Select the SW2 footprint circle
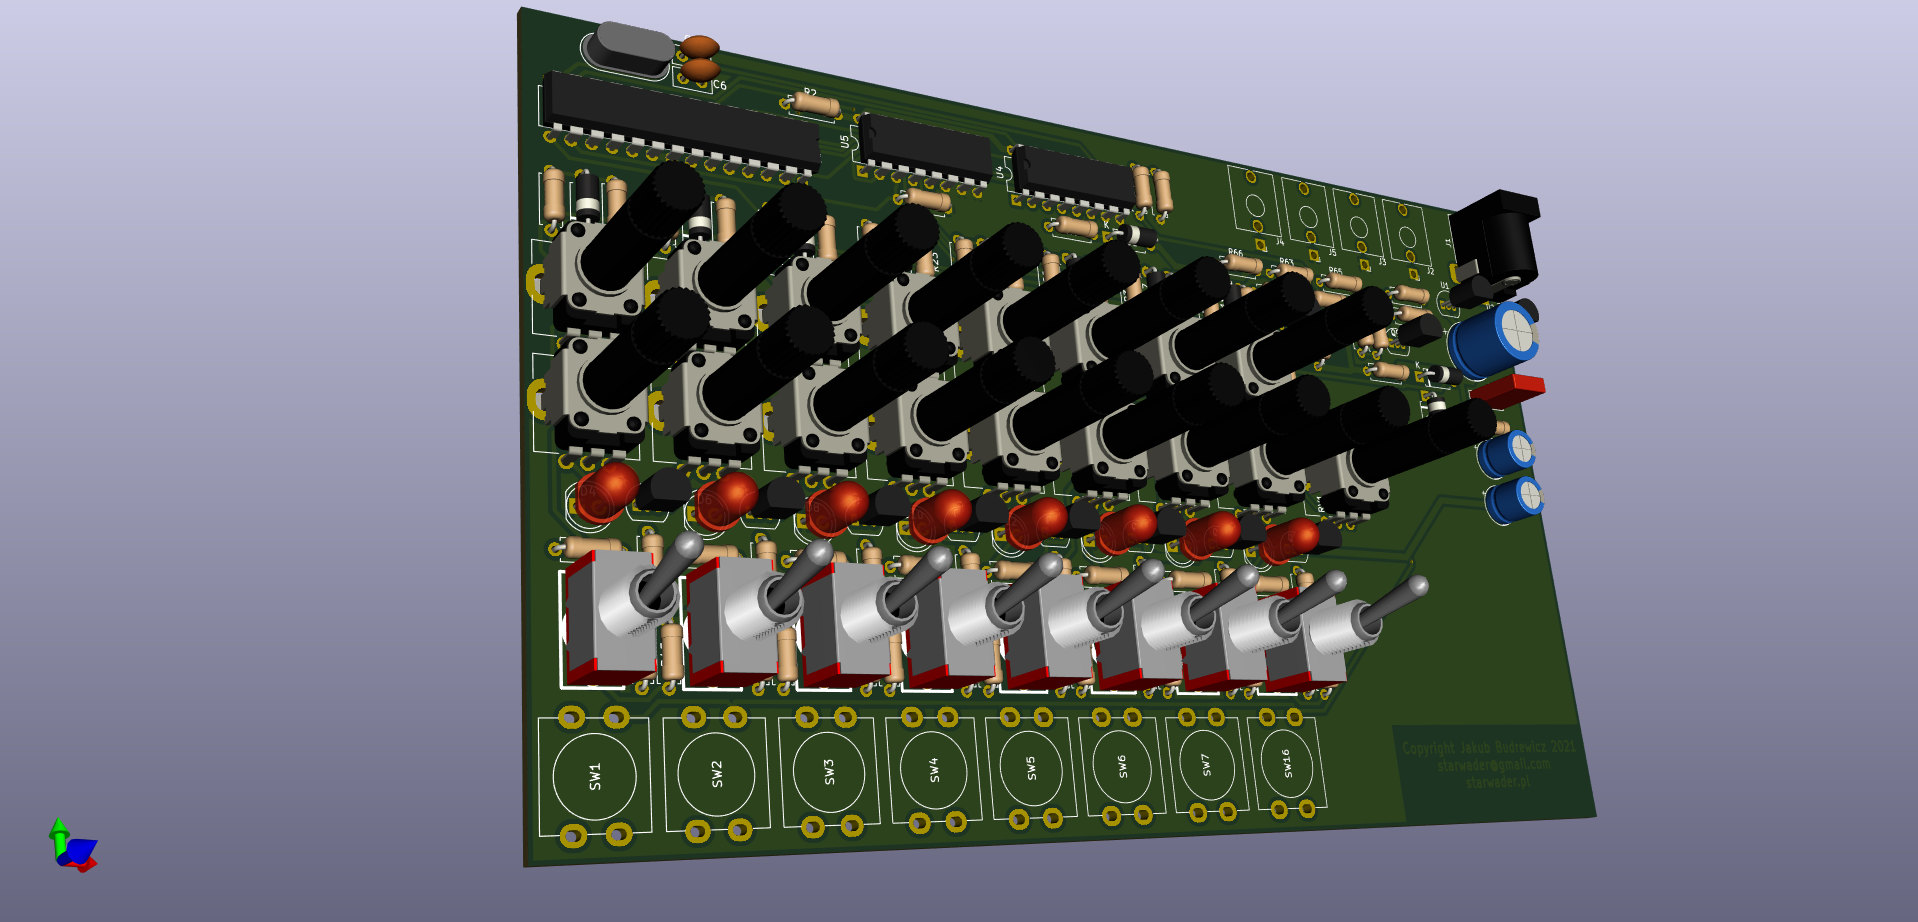 pyautogui.click(x=716, y=773)
